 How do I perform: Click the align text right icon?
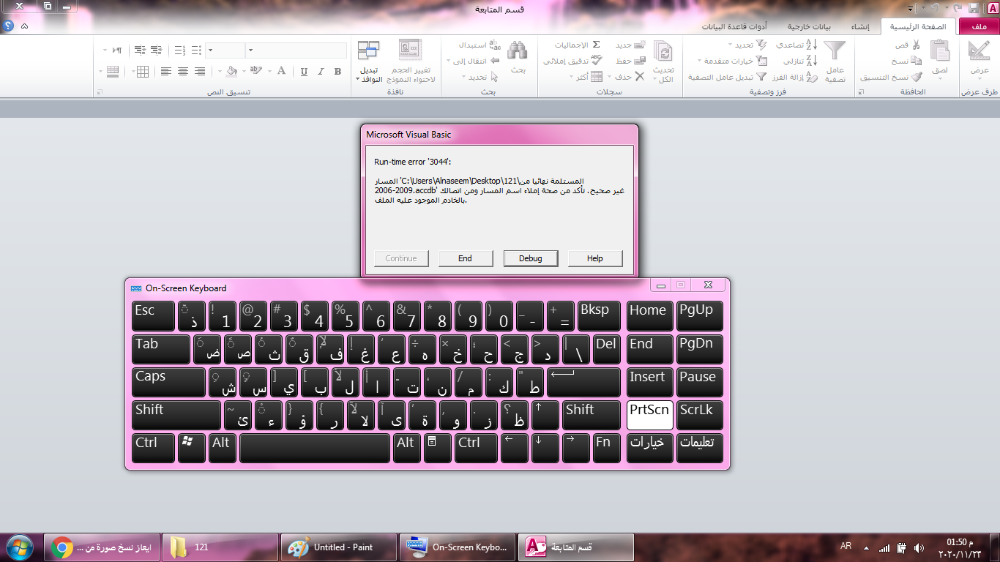click(x=200, y=71)
